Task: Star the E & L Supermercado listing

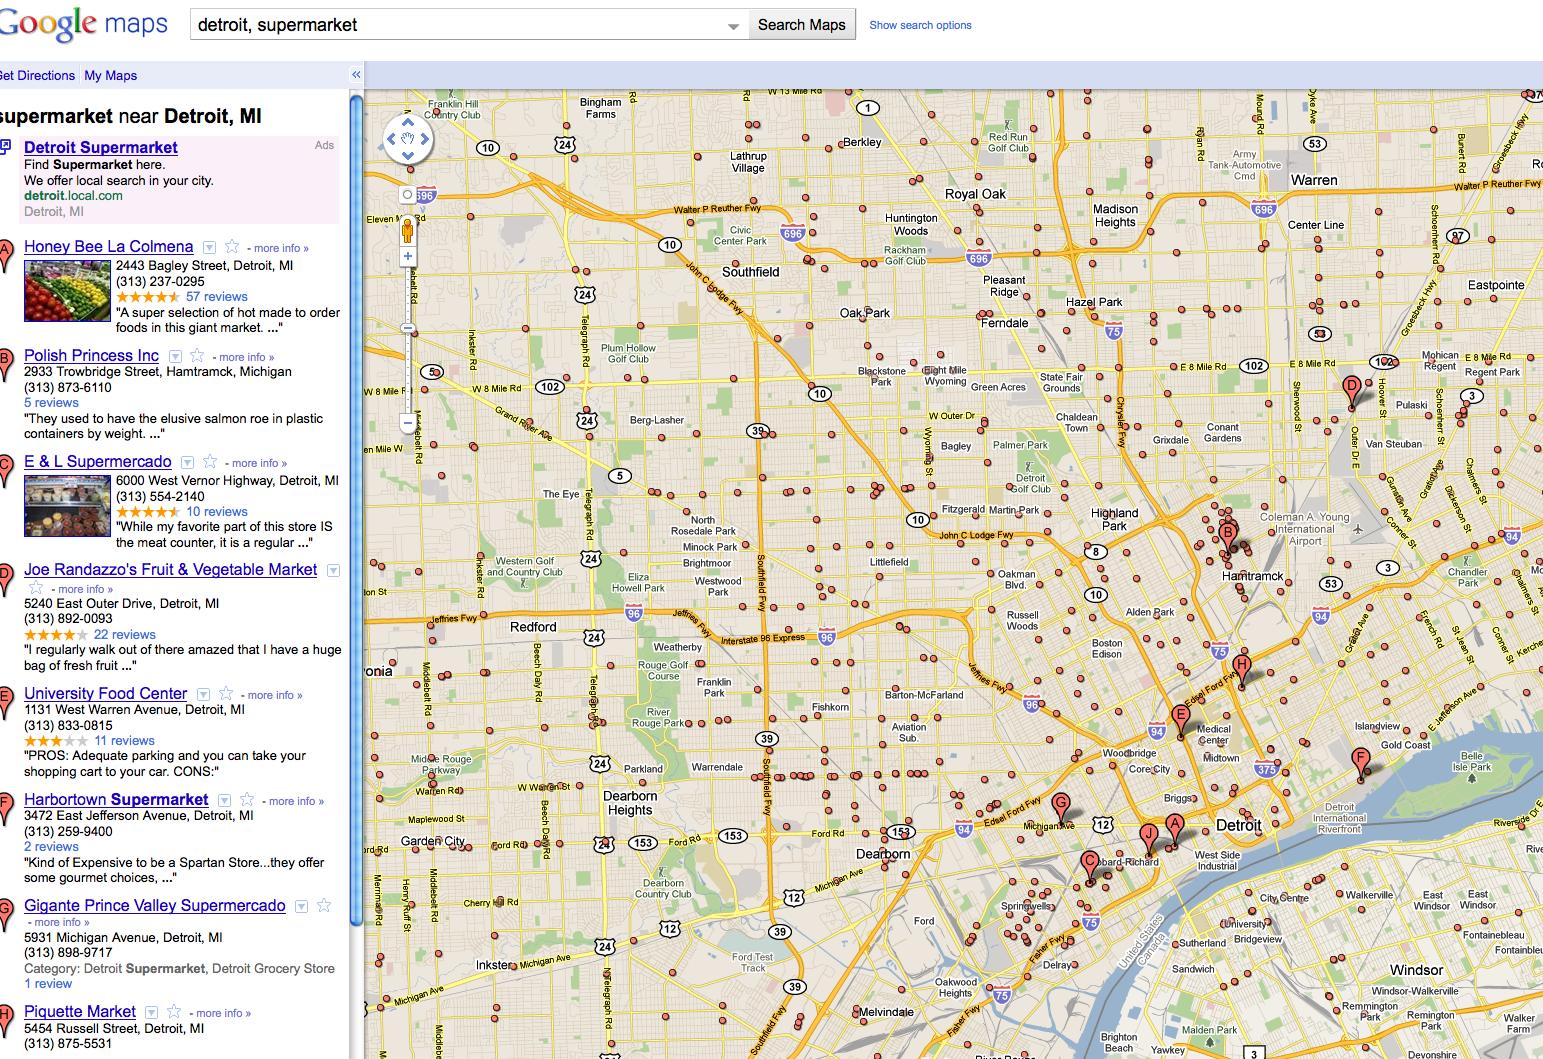Action: [210, 462]
